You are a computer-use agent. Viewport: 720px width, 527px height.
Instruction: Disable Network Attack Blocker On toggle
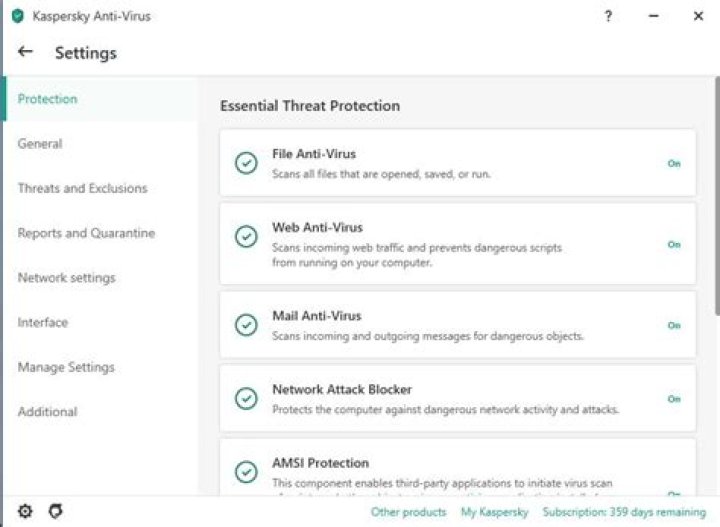pos(674,398)
